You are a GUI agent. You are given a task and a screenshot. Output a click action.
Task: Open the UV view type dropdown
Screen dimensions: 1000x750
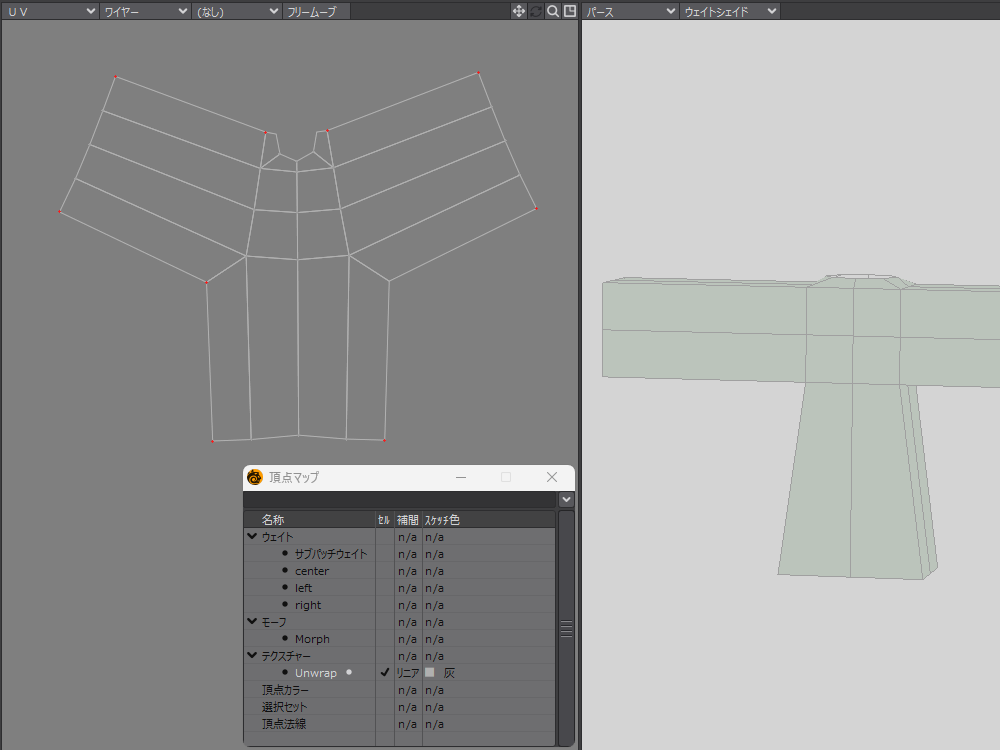click(x=50, y=11)
